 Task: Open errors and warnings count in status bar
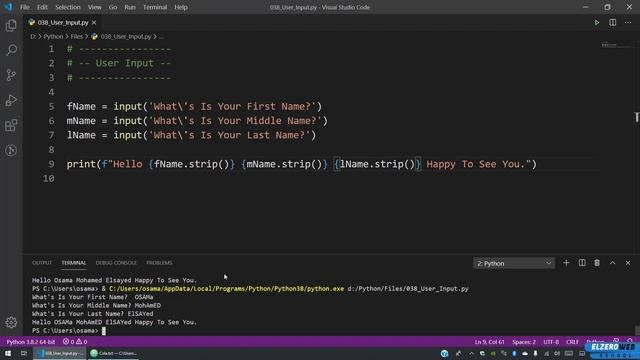tap(75, 342)
